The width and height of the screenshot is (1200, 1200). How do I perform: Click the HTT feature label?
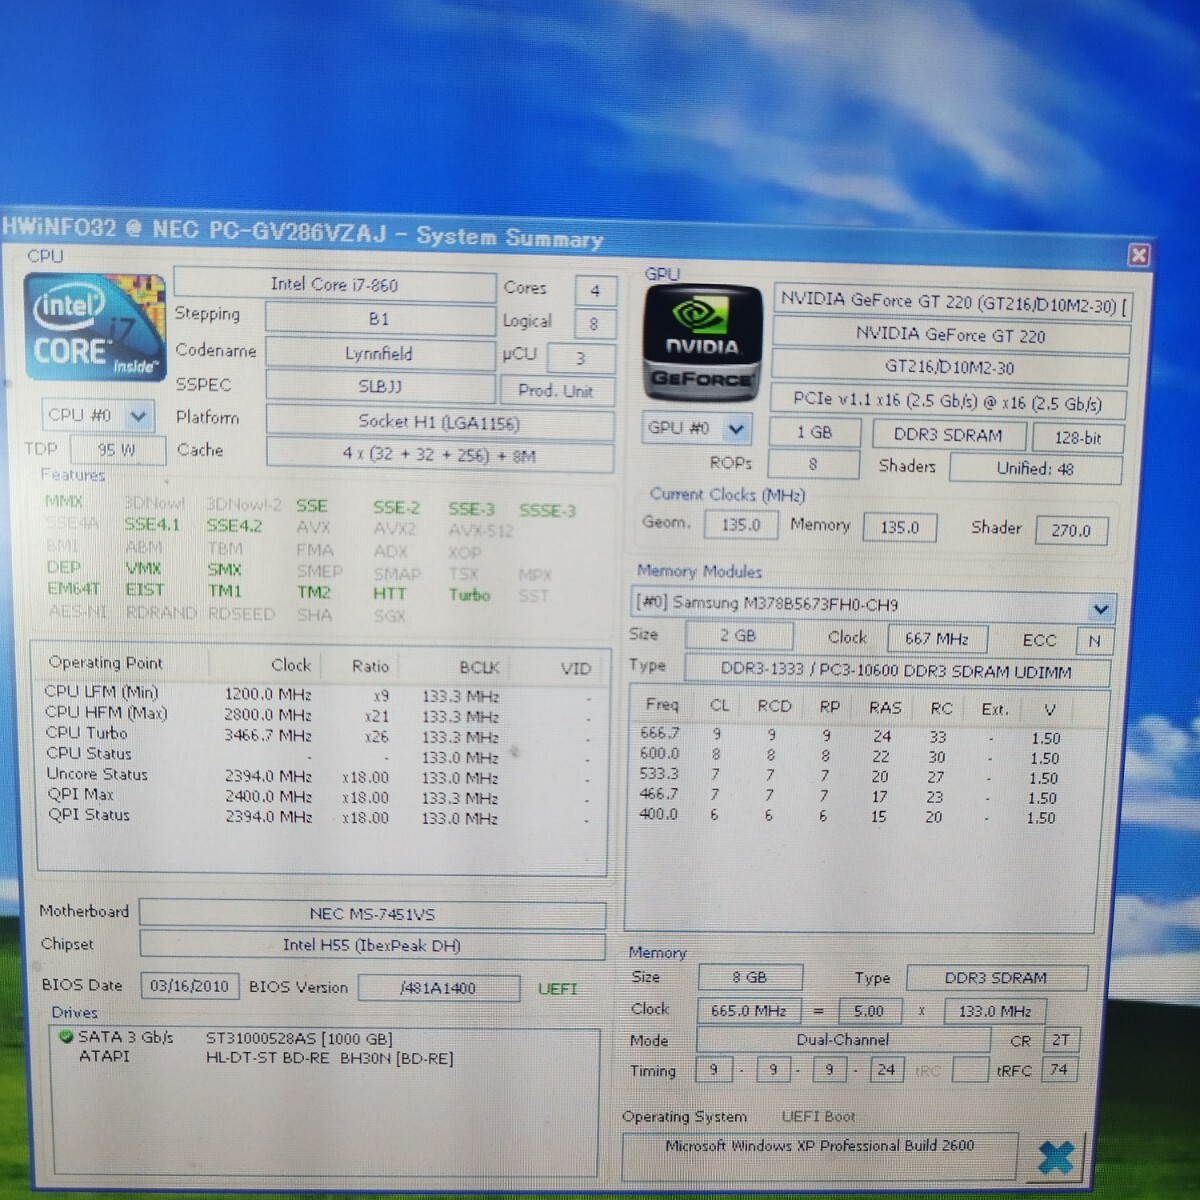click(389, 593)
